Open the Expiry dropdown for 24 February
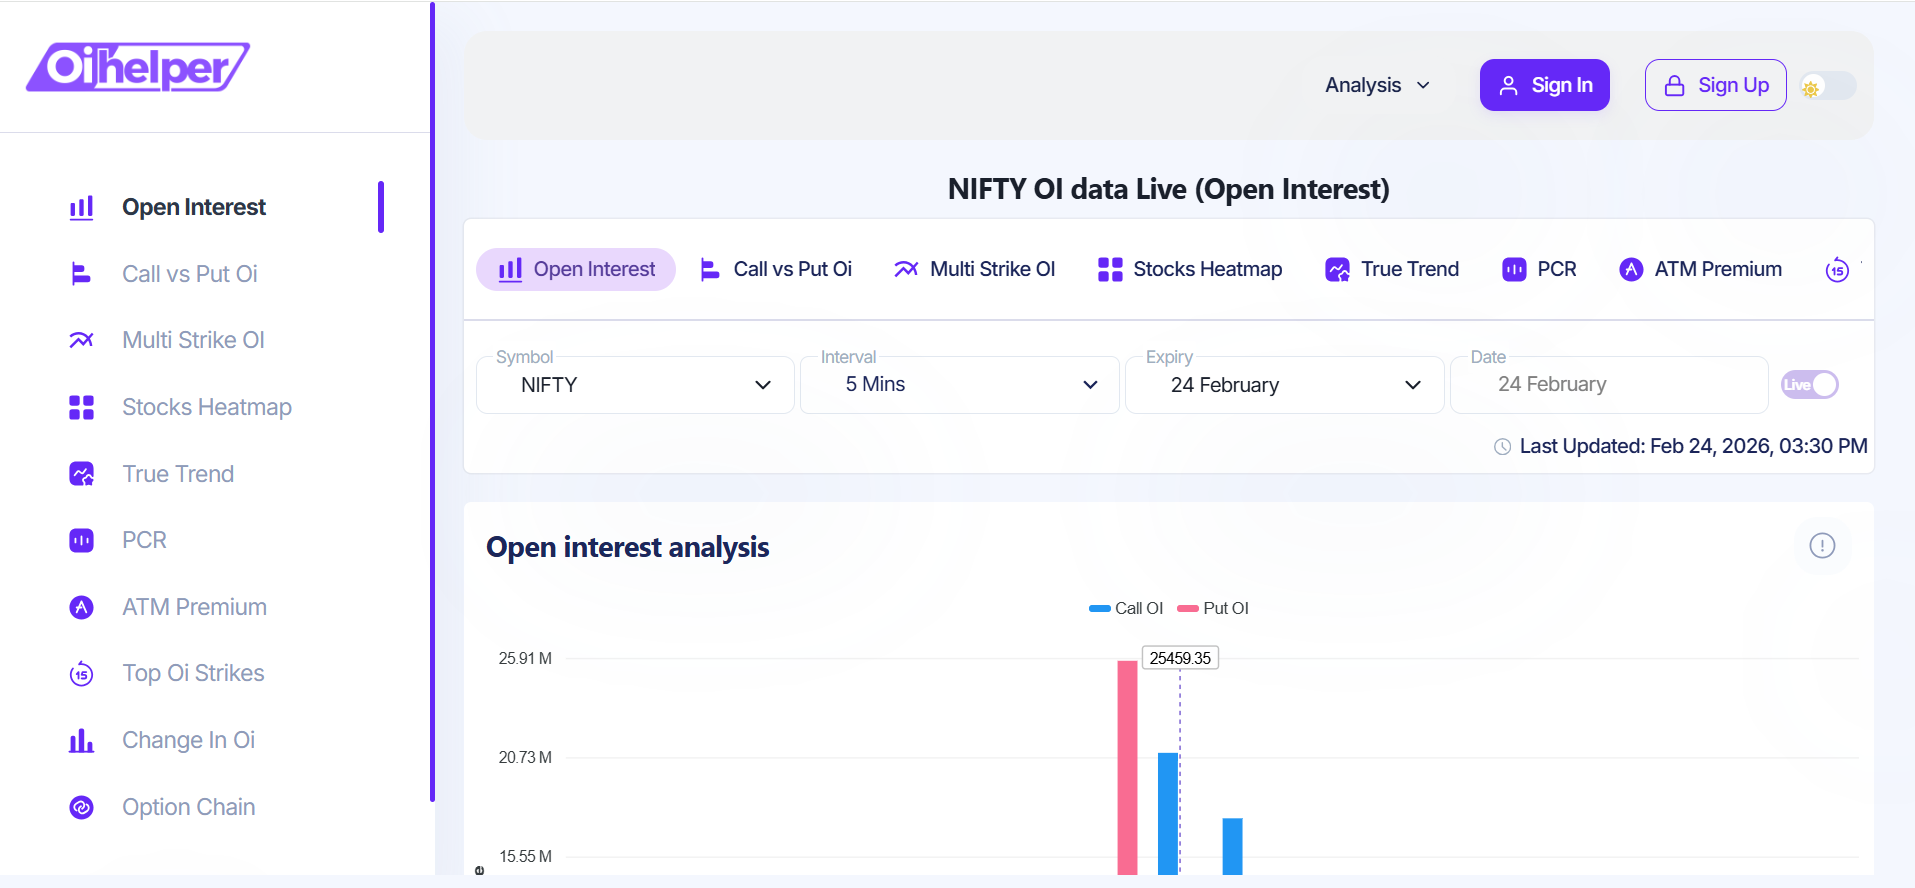Screen dimensions: 1915x888 click(1284, 385)
